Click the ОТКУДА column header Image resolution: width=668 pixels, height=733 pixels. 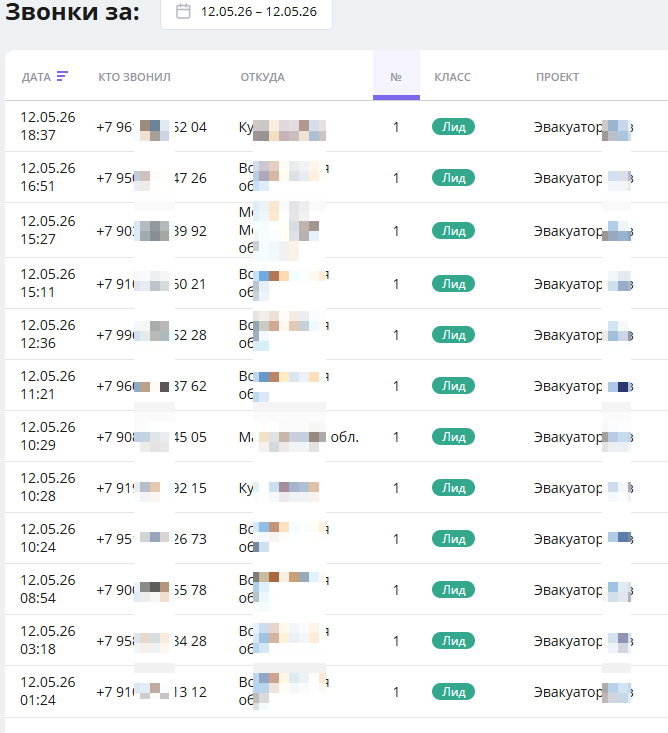click(x=262, y=77)
